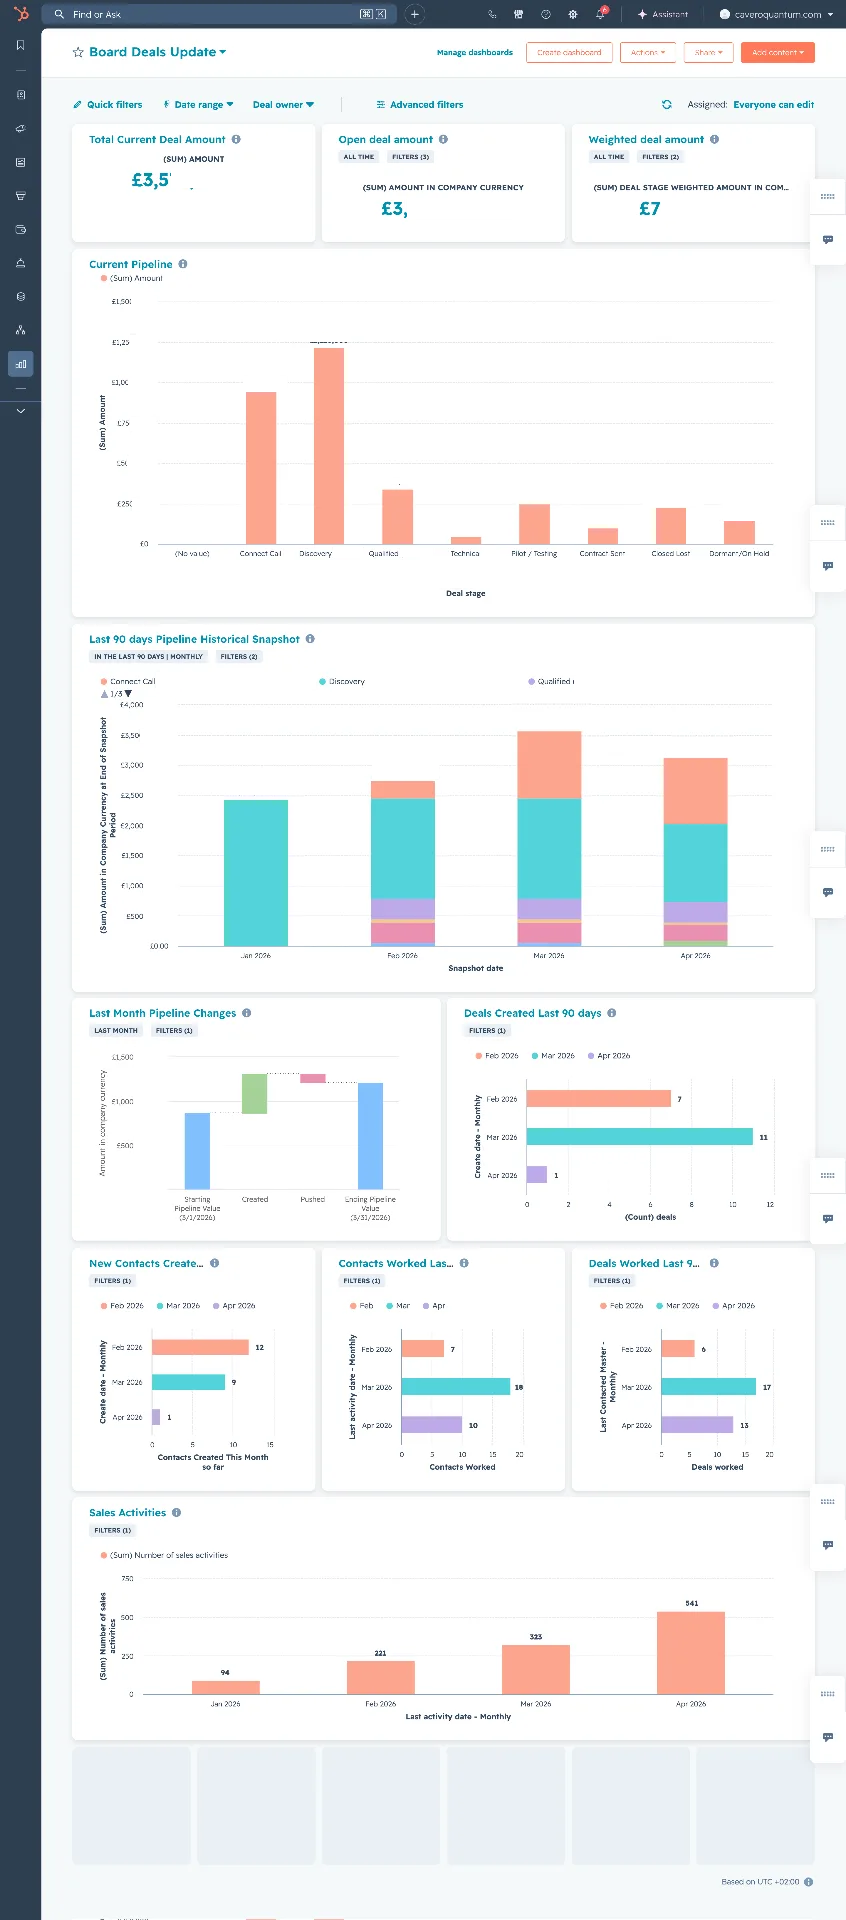Refresh the dashboard with the refresh icon

[x=667, y=104]
